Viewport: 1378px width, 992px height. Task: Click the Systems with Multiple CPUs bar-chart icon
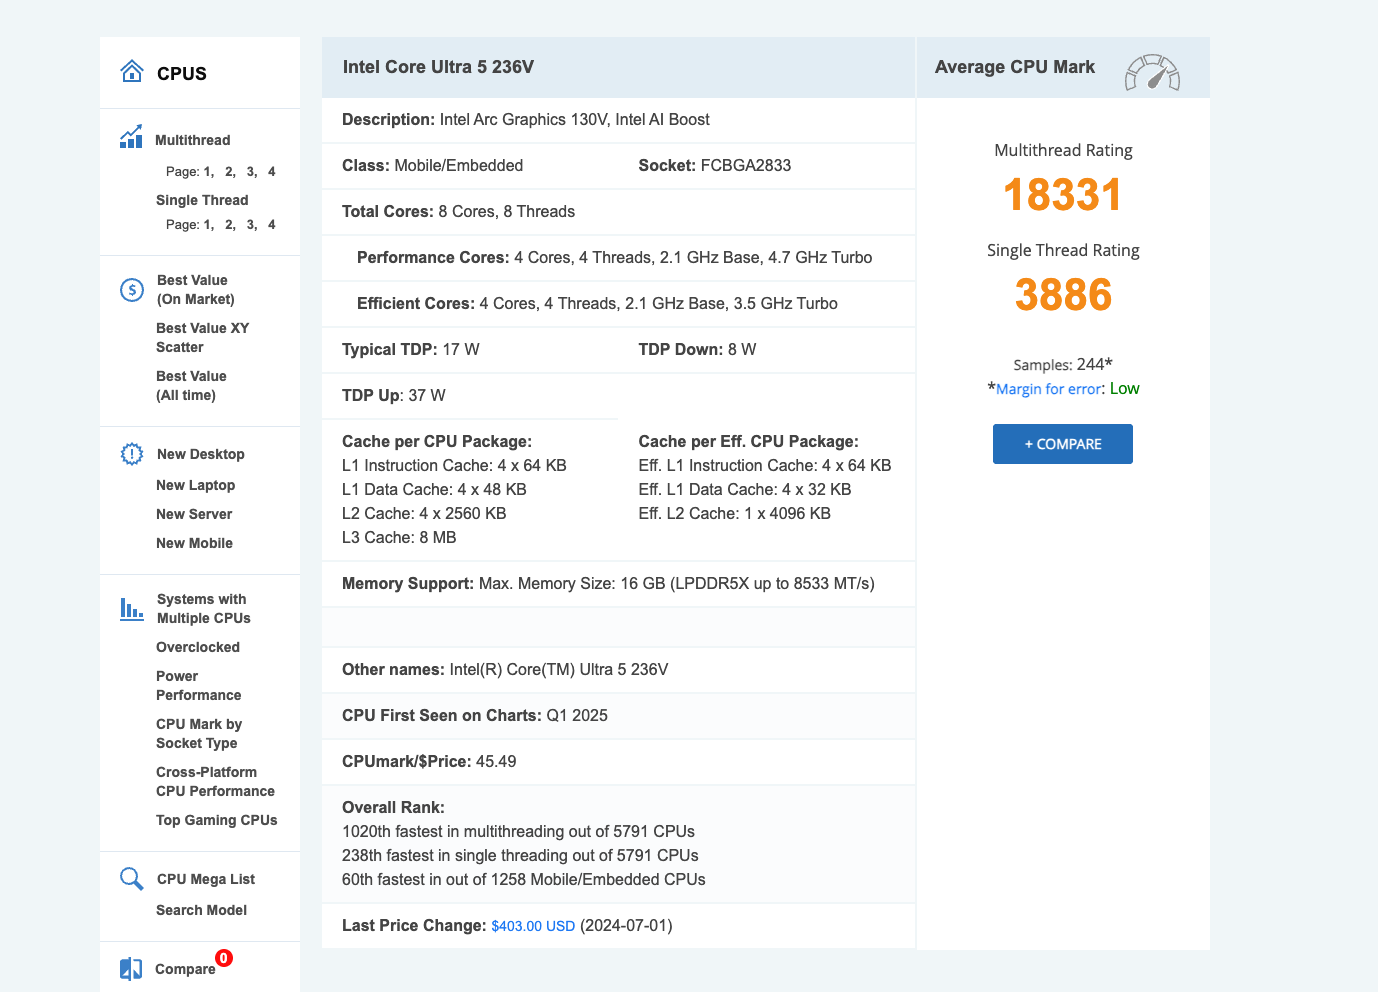[132, 609]
